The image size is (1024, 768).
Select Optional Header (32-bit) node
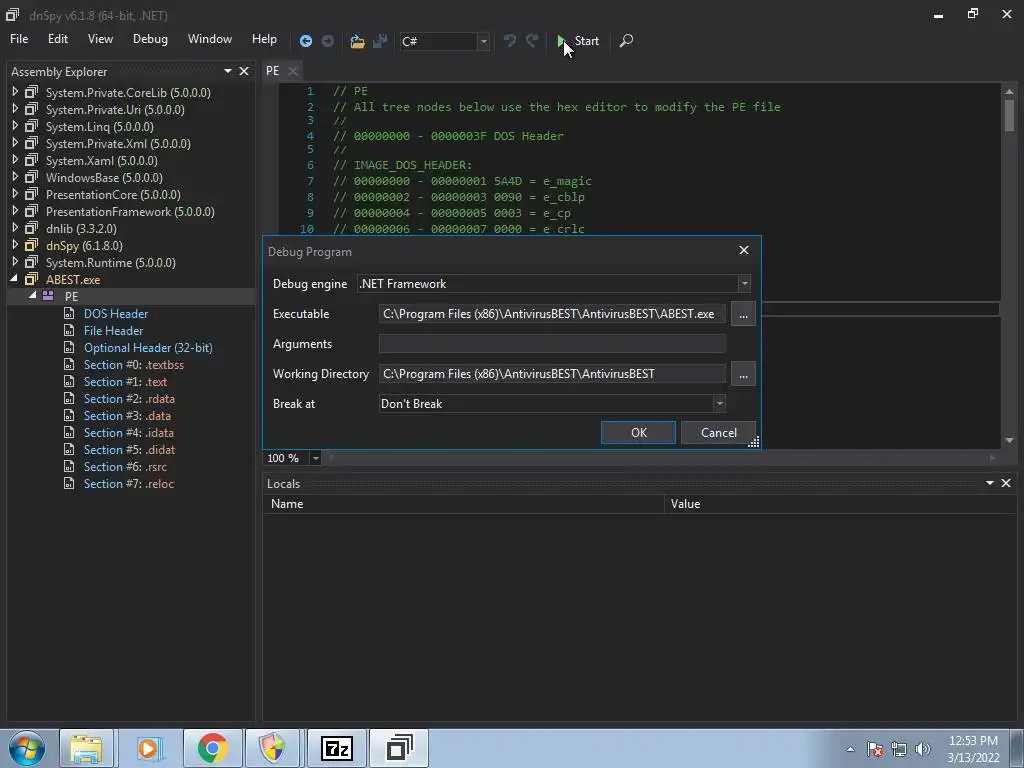(x=148, y=347)
